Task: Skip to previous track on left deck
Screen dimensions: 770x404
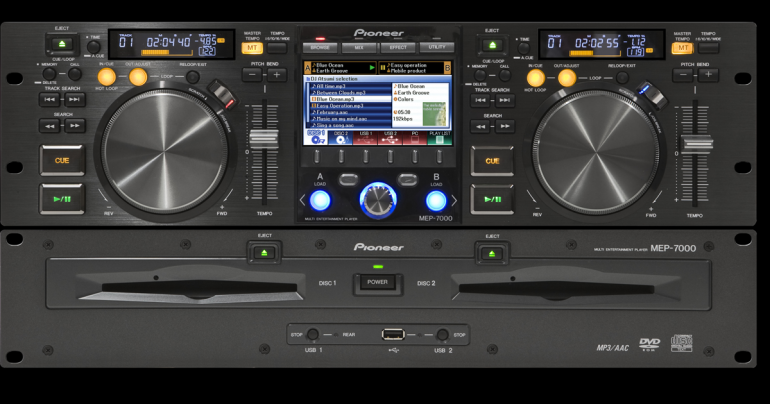Action: pyautogui.click(x=50, y=99)
